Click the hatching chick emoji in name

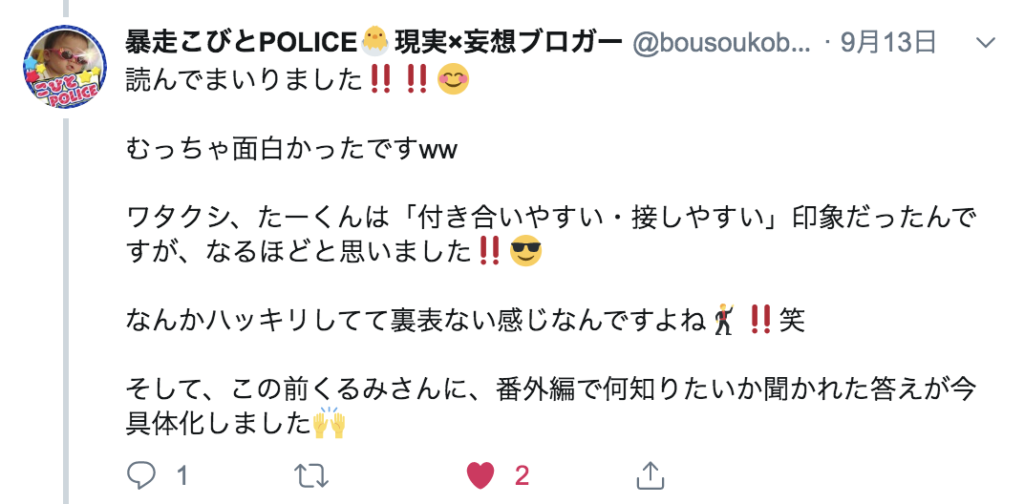click(375, 42)
